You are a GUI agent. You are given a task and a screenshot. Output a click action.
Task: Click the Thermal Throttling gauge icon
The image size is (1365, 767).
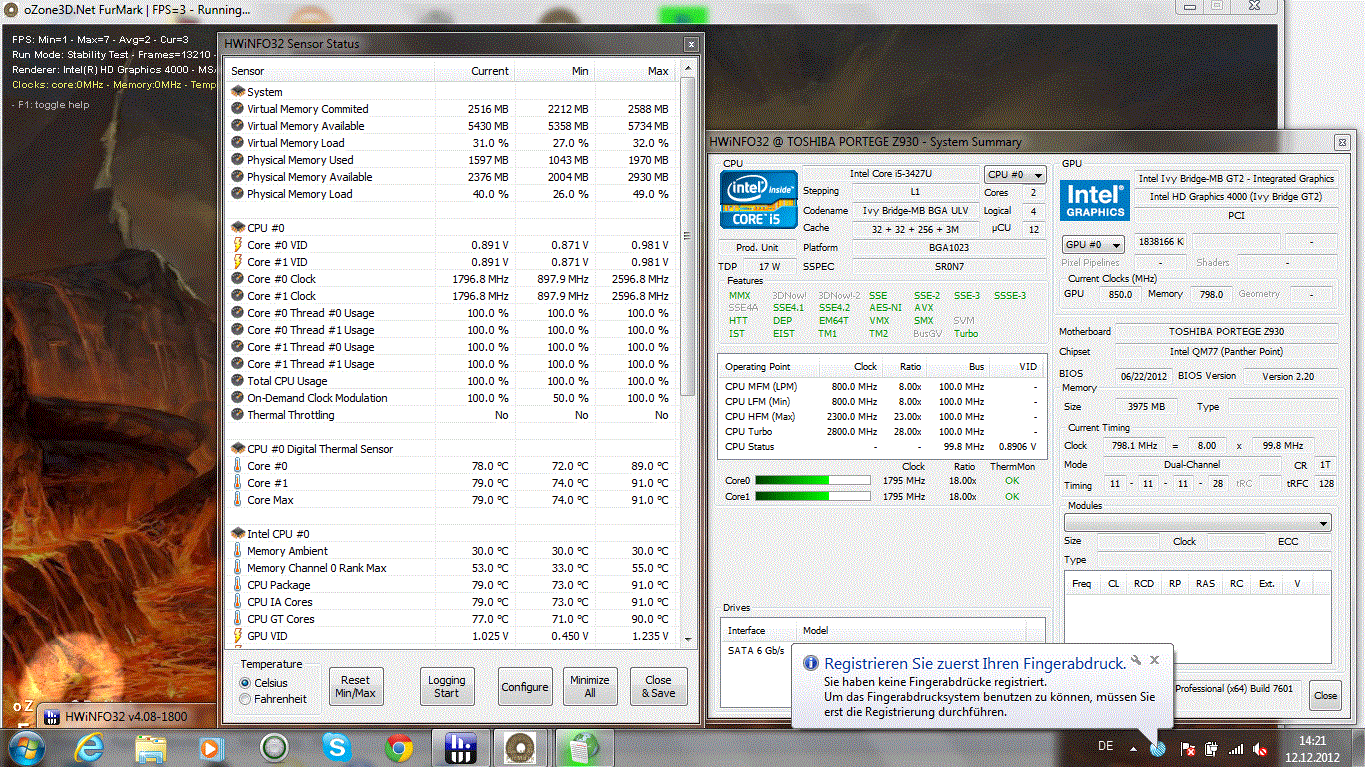237,415
